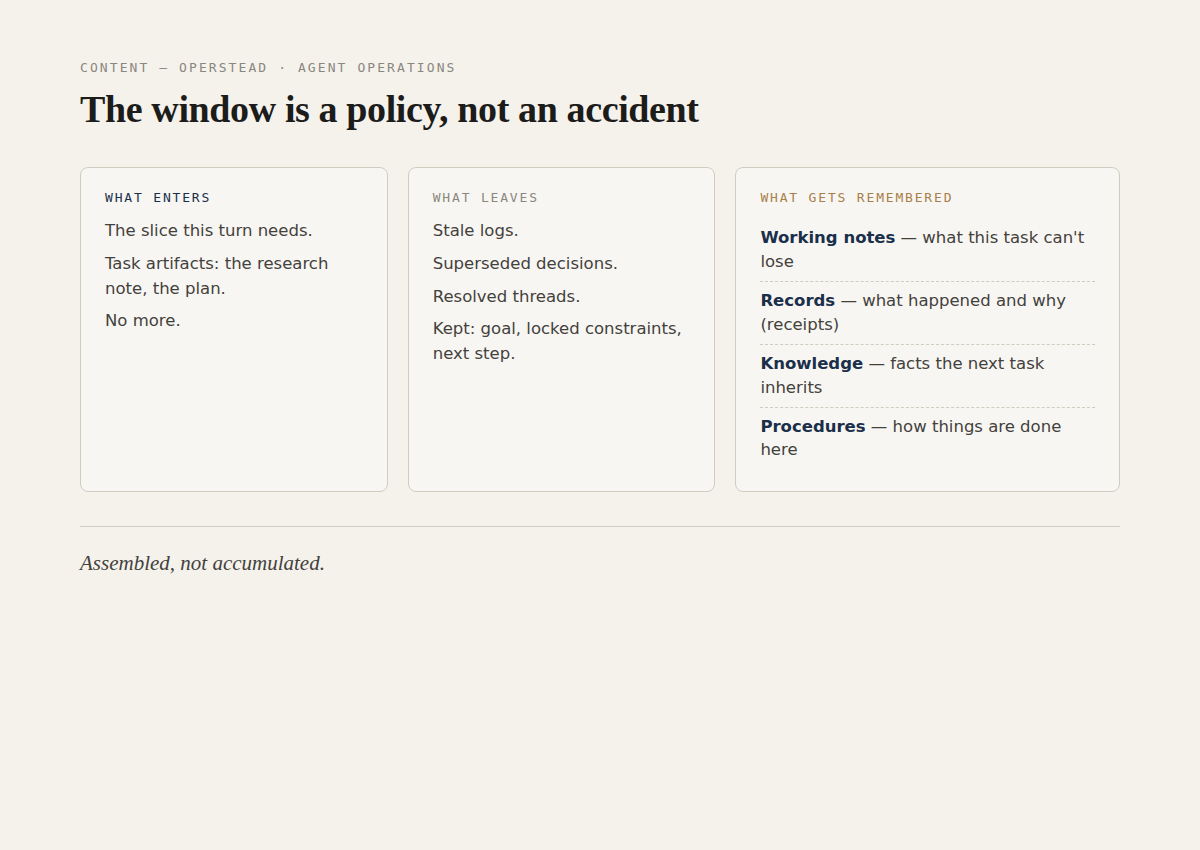
Task: Click the 'Stale logs.' line
Action: (476, 231)
